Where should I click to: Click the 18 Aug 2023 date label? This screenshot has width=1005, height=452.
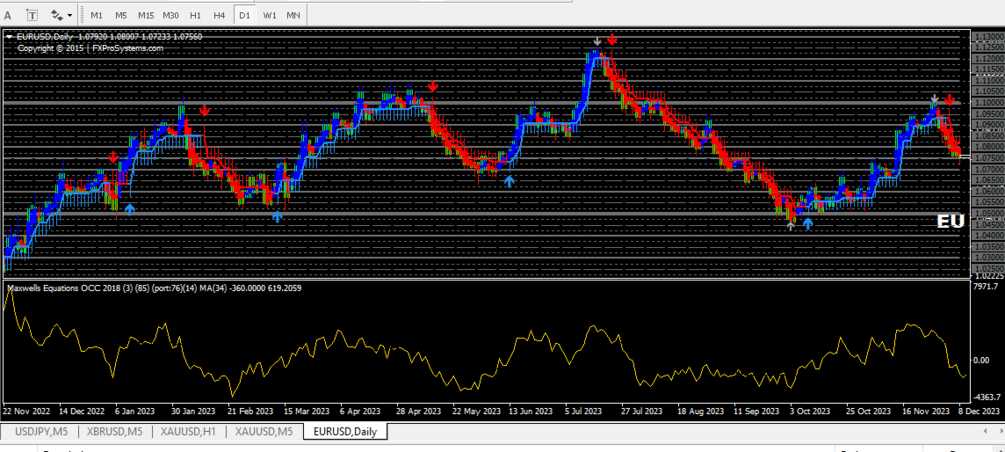[701, 411]
